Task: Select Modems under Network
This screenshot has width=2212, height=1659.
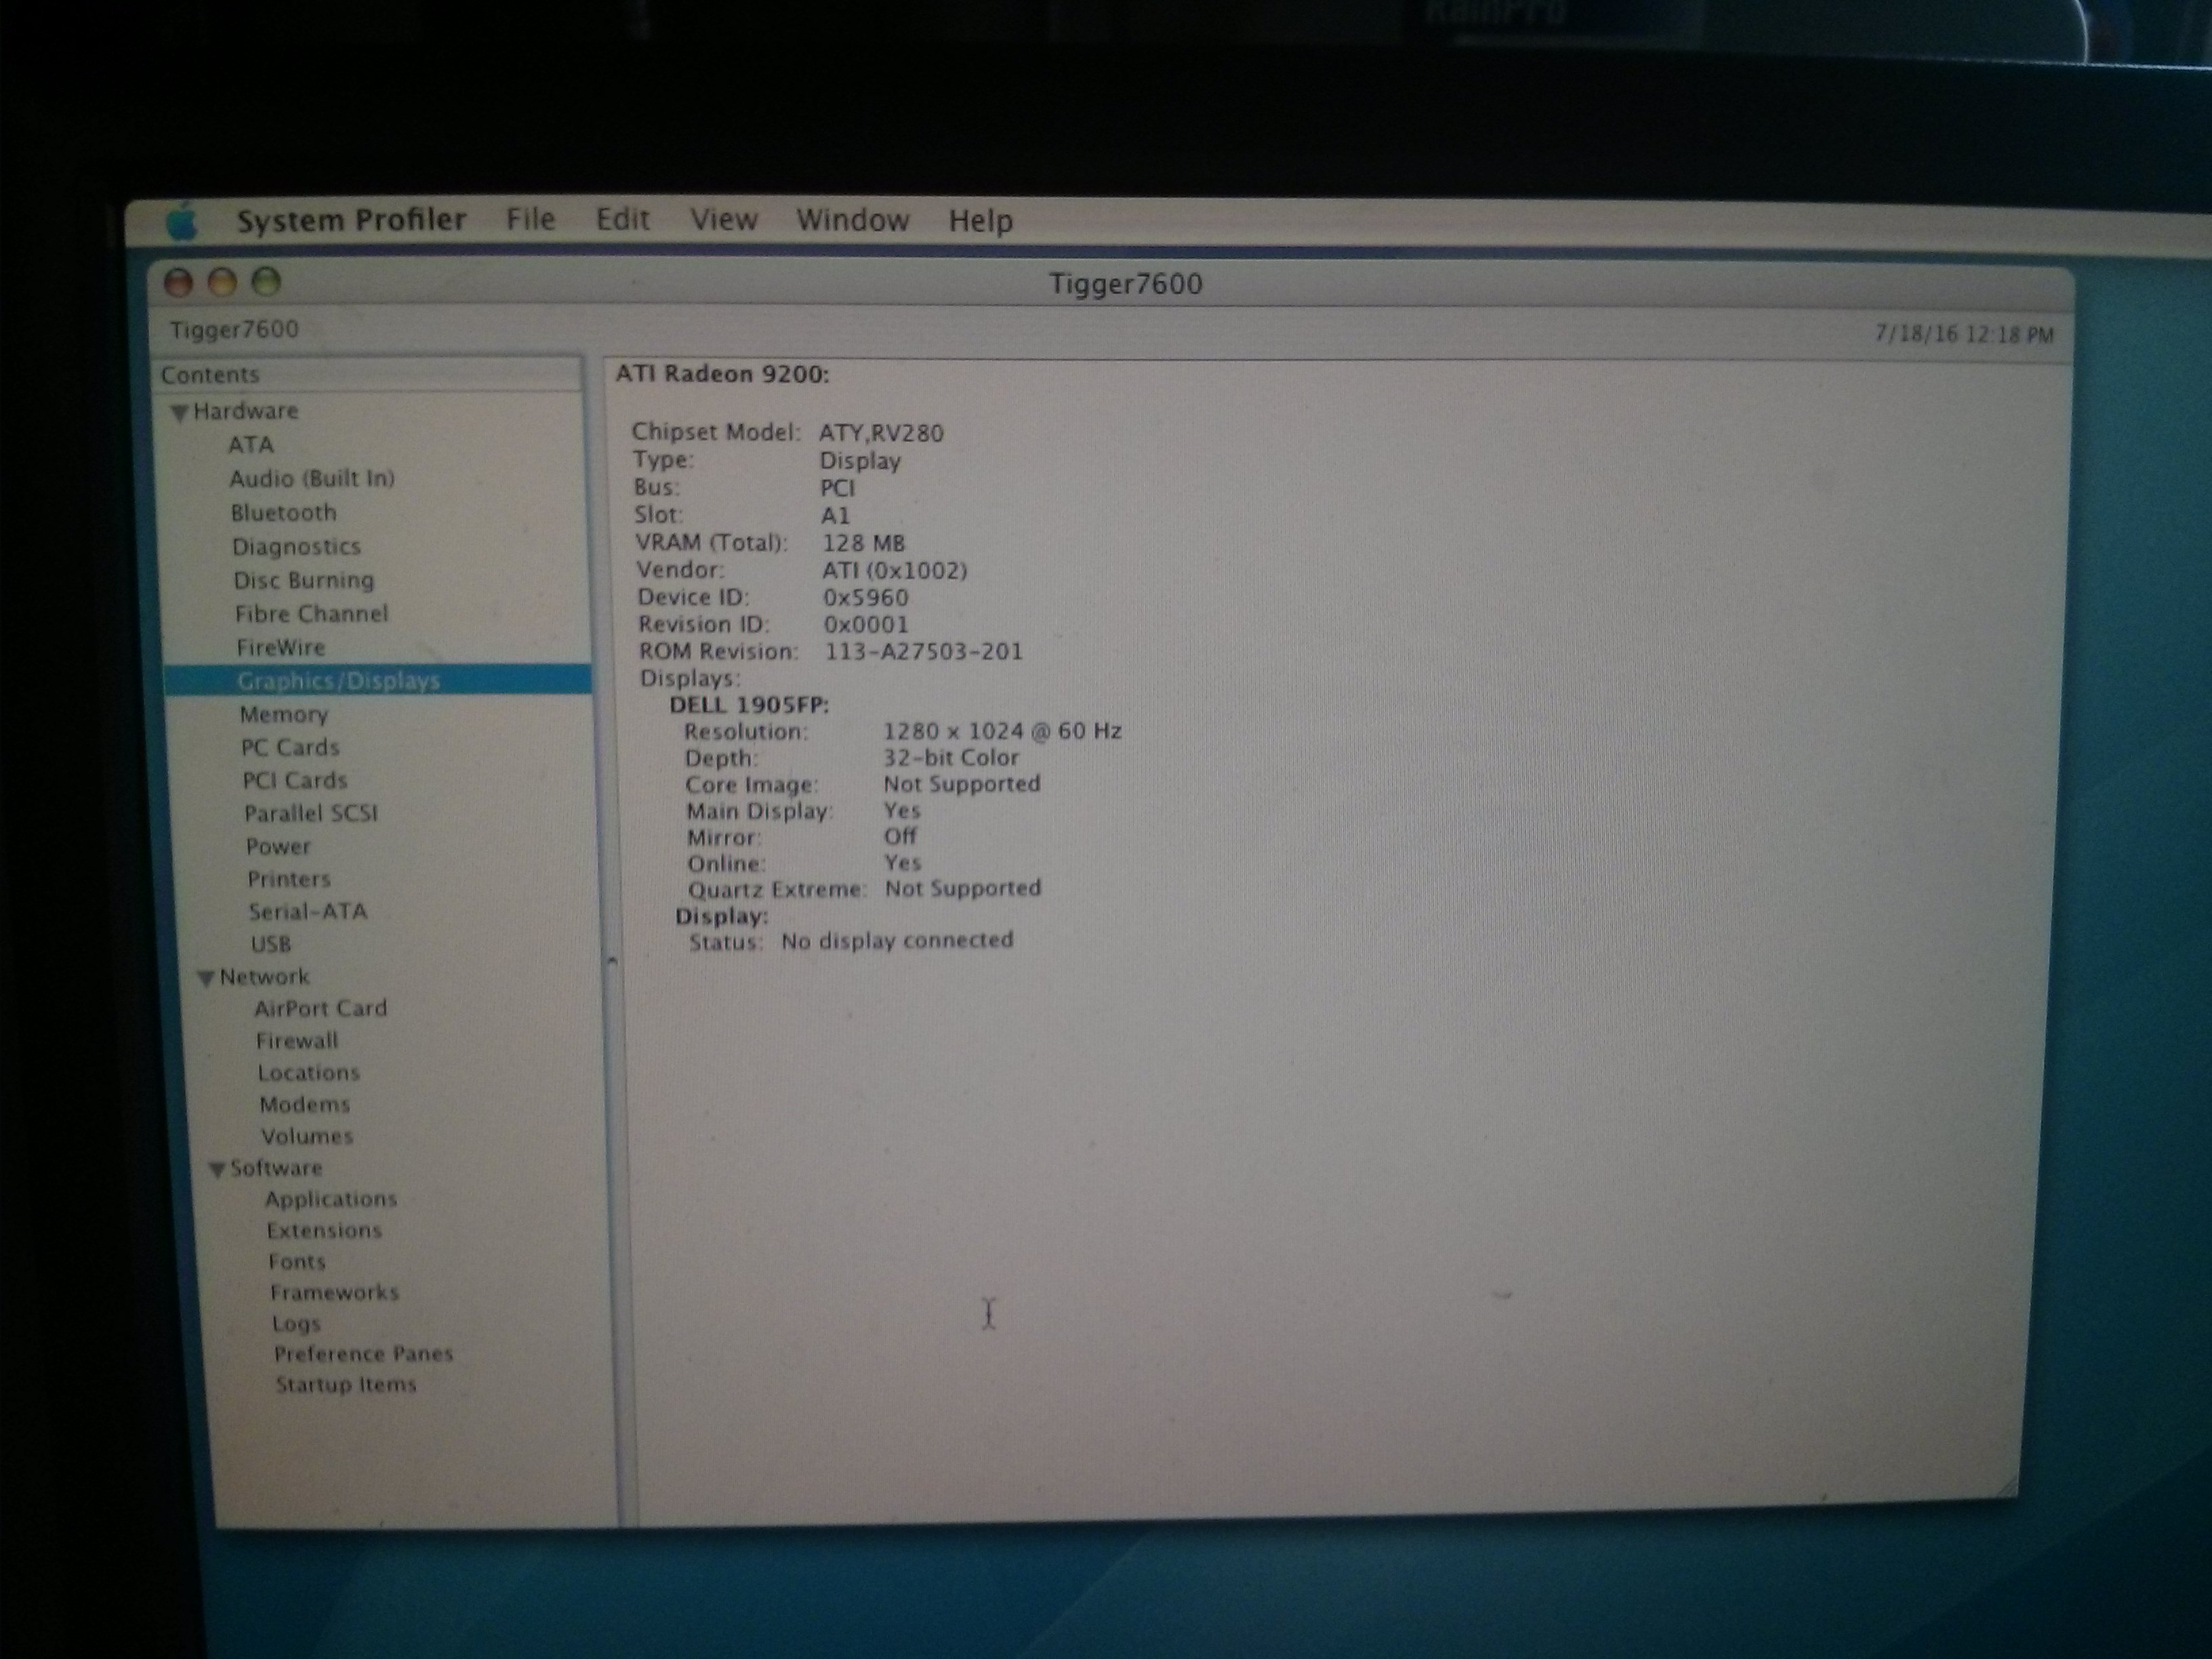Action: [x=305, y=1105]
